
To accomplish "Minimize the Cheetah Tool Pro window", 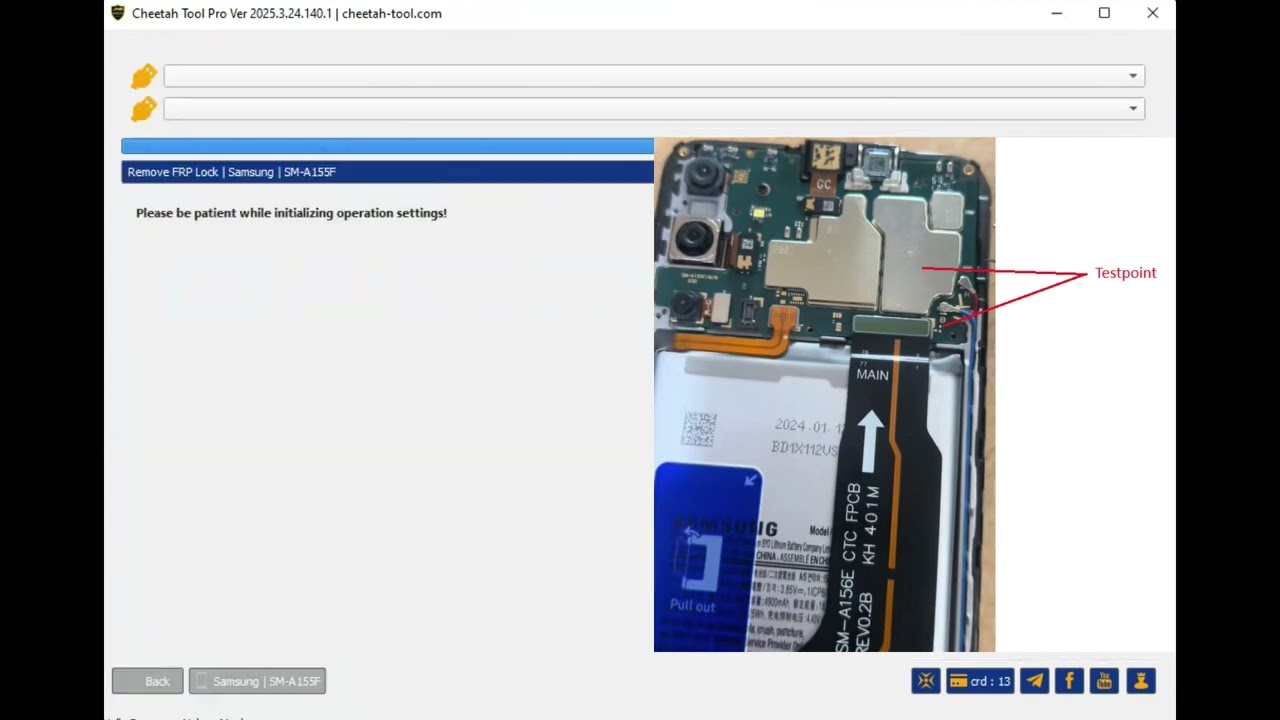I will tap(1057, 13).
